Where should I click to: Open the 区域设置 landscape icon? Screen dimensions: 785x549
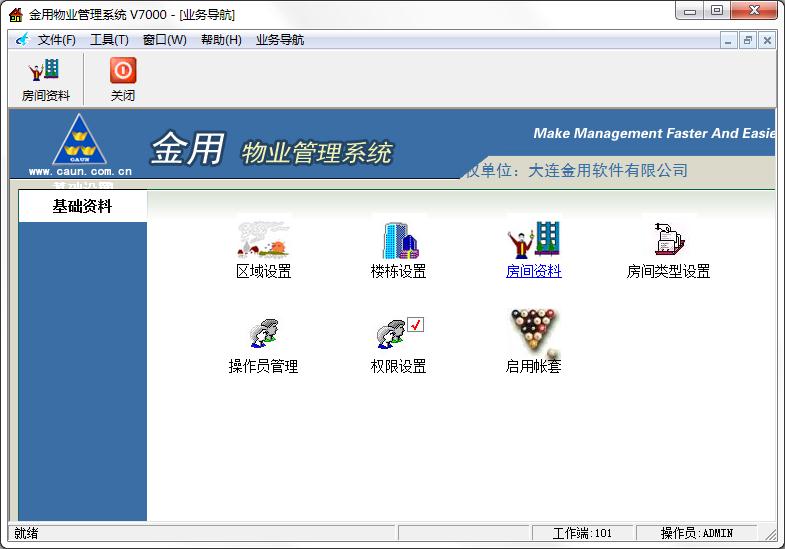tap(263, 239)
